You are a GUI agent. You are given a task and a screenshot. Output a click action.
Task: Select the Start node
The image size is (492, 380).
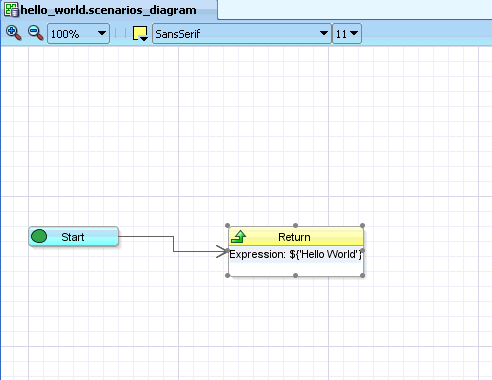pos(73,237)
